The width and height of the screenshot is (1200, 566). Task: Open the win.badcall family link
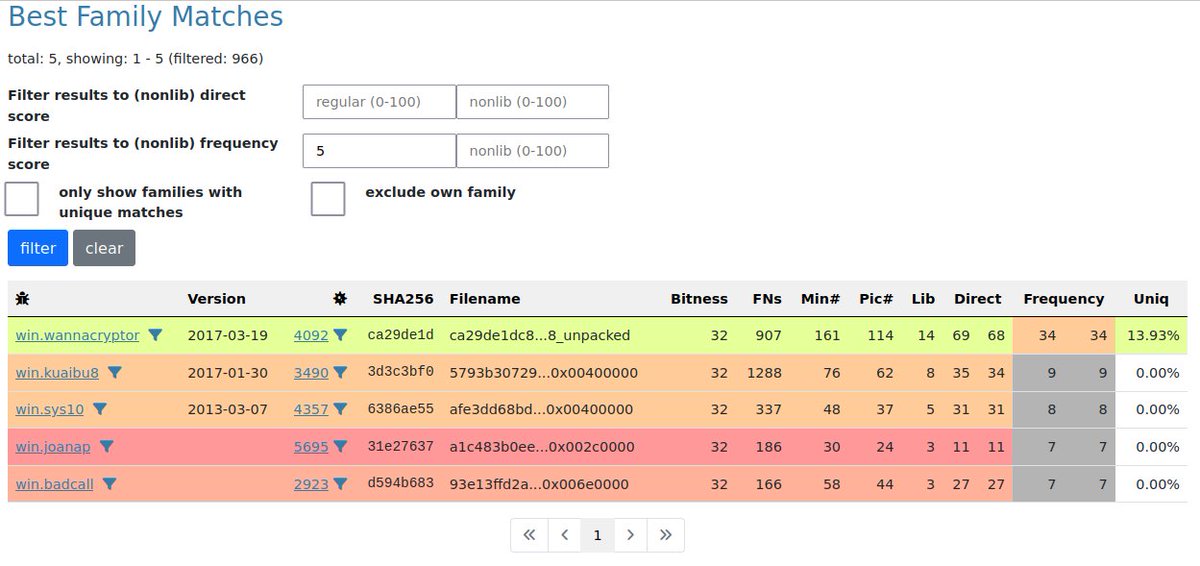pos(55,484)
